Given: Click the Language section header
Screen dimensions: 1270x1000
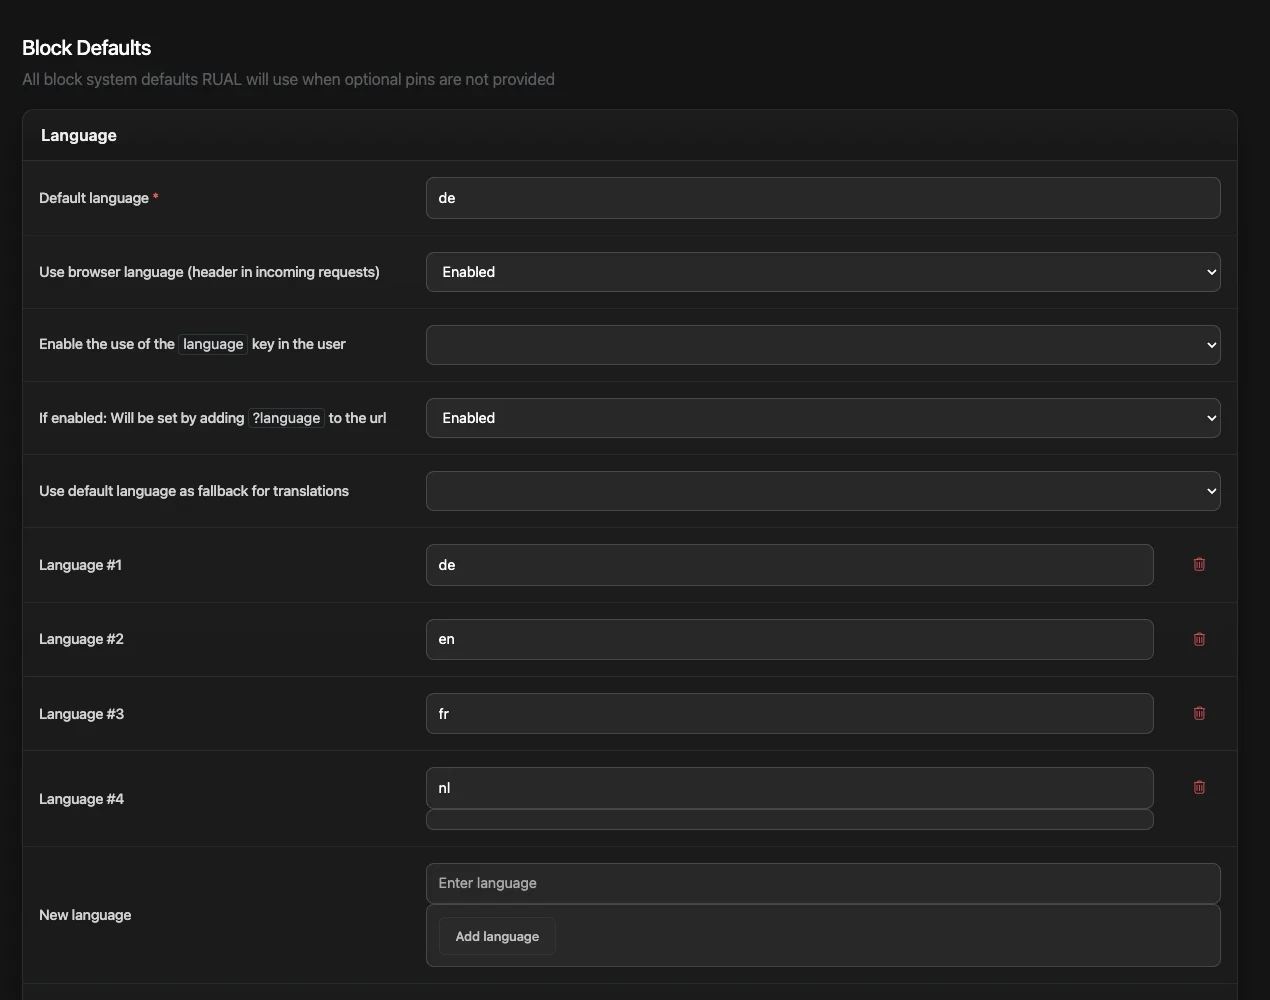Looking at the screenshot, I should [x=79, y=135].
